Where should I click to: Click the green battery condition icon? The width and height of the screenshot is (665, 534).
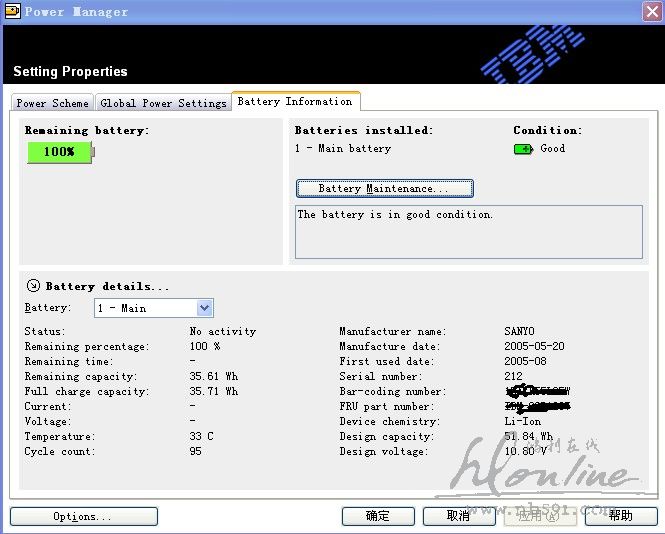pyautogui.click(x=523, y=149)
